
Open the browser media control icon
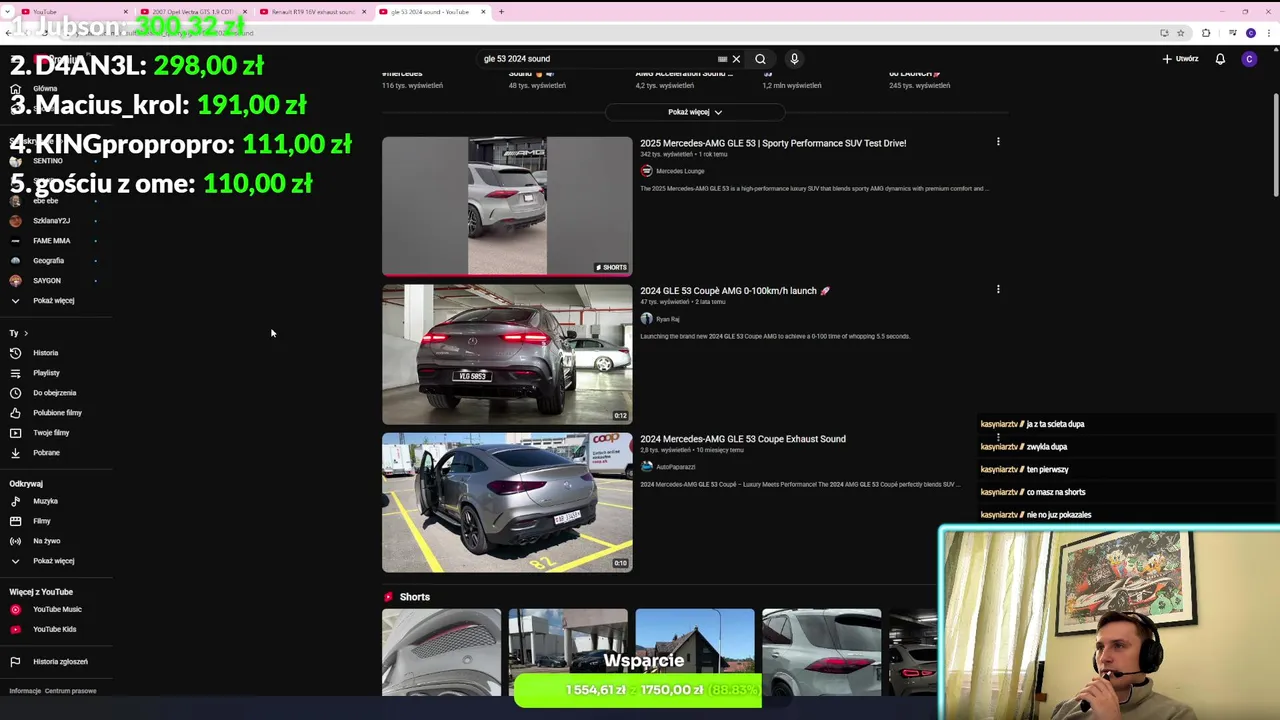pyautogui.click(x=1231, y=33)
